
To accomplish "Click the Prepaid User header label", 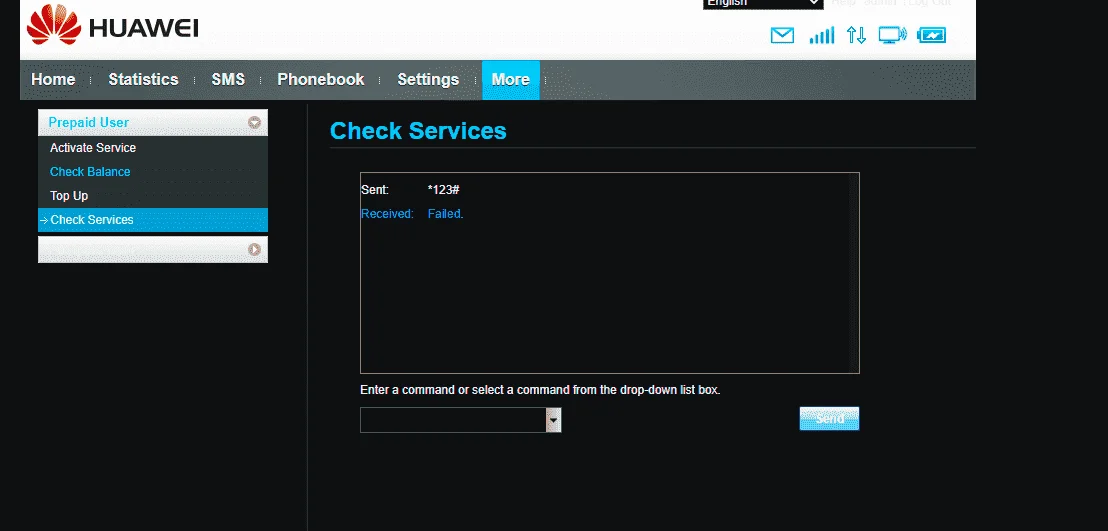I will (88, 122).
